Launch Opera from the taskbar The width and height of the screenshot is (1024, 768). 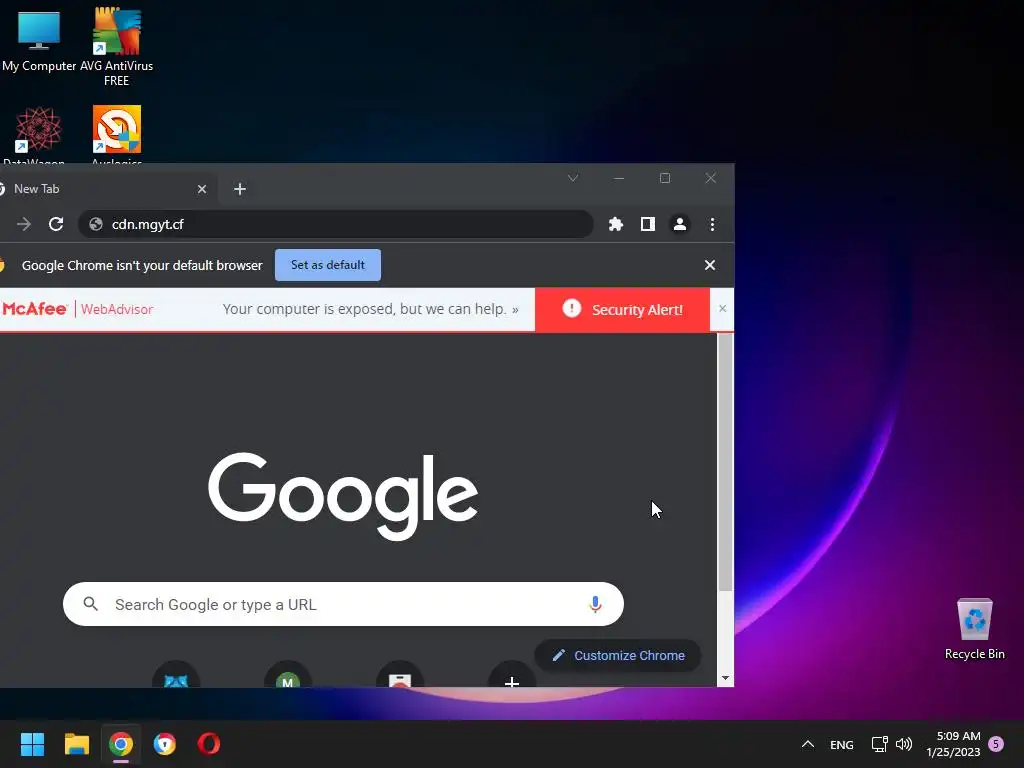pos(209,744)
